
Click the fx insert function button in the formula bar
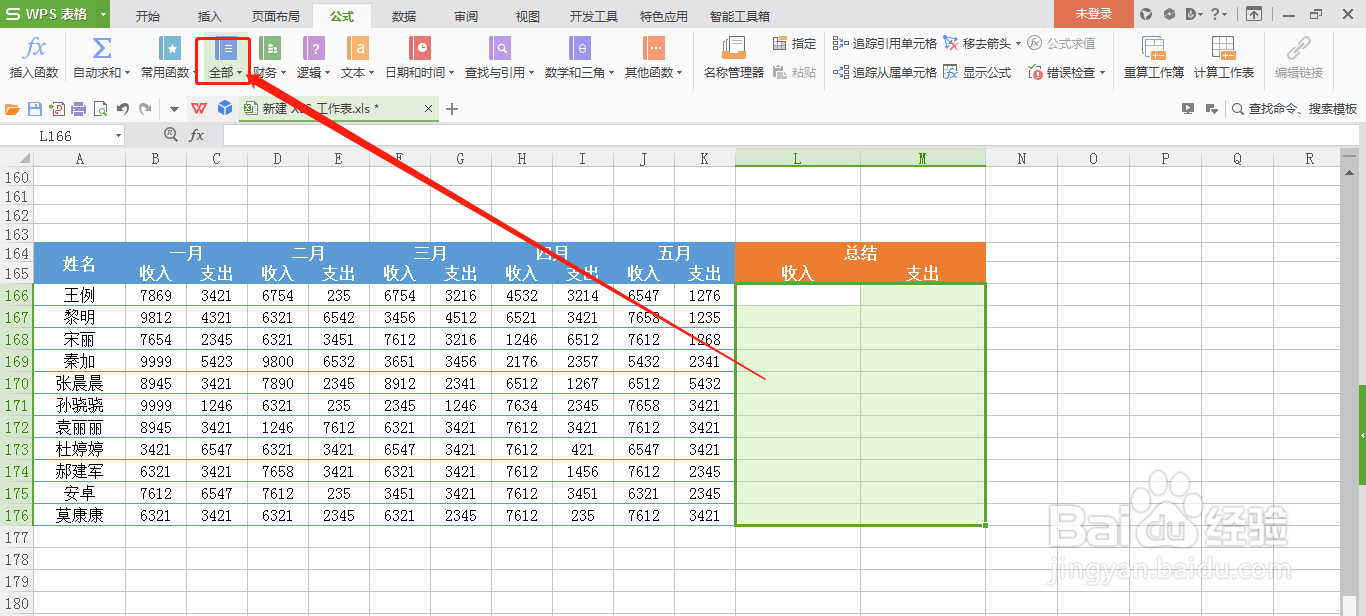pos(197,135)
